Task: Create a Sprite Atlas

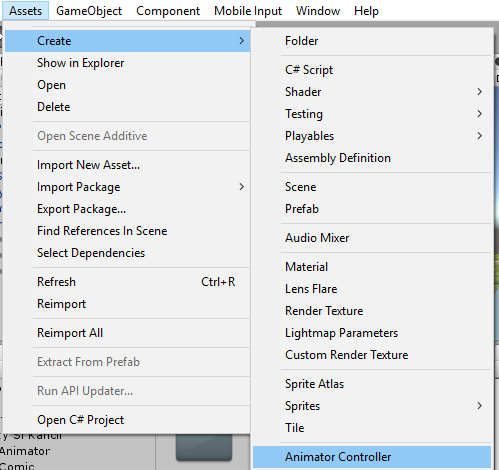Action: [372, 384]
